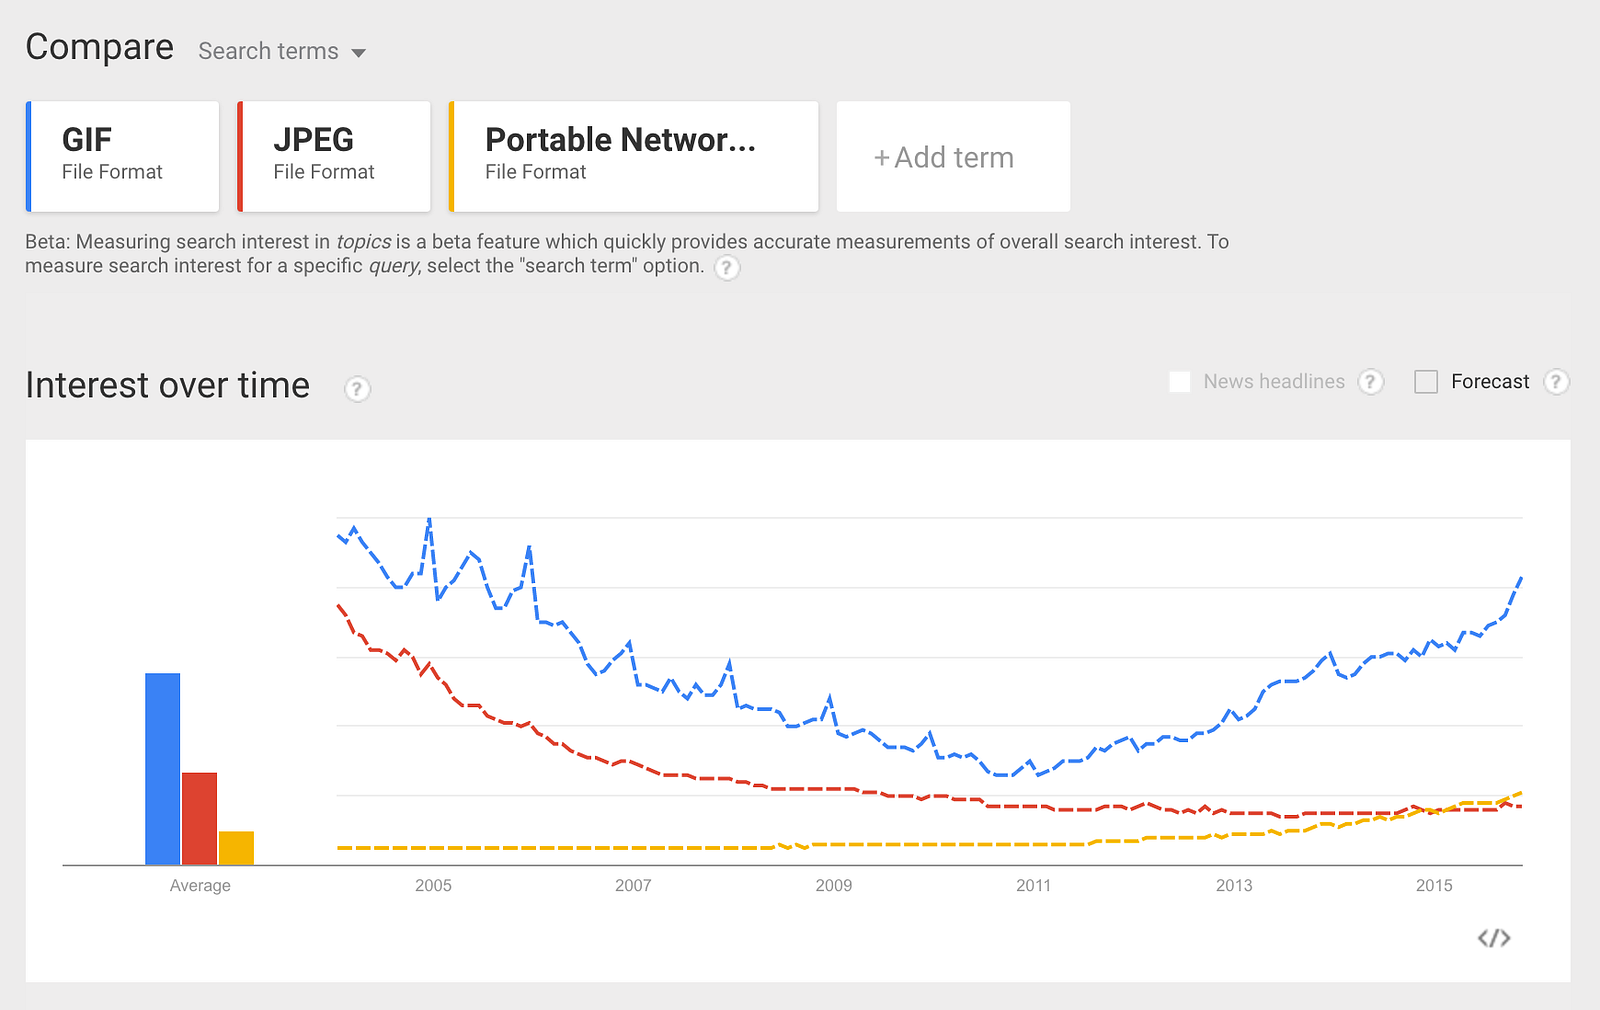The height and width of the screenshot is (1010, 1600).
Task: Click the Average label under bars
Action: 200,885
